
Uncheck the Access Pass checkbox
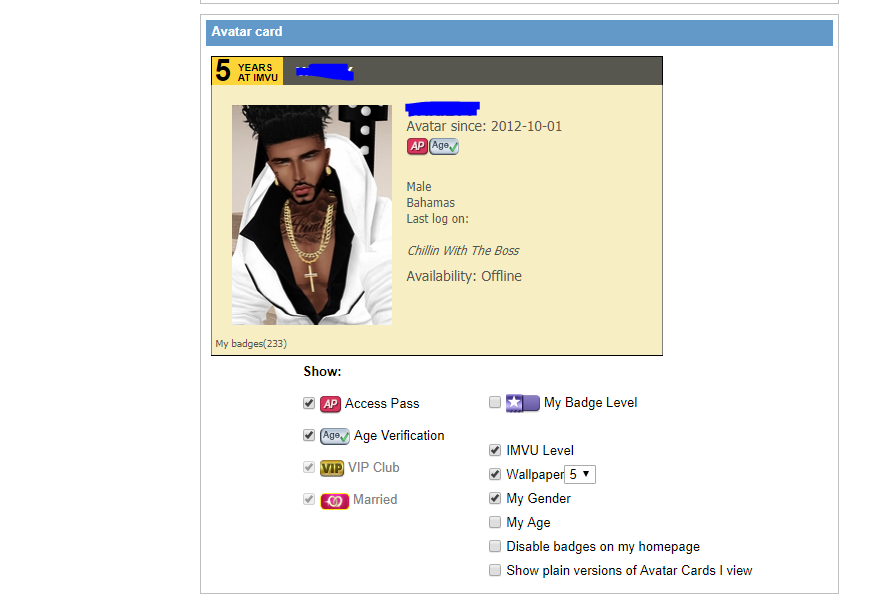[x=309, y=403]
